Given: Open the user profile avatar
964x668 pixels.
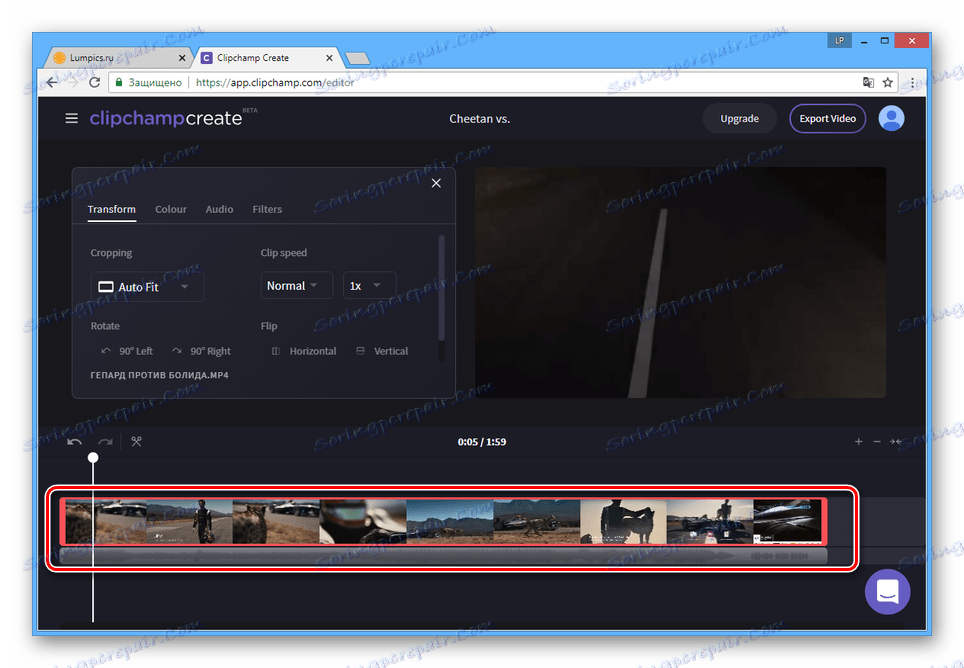Looking at the screenshot, I should click(x=891, y=118).
